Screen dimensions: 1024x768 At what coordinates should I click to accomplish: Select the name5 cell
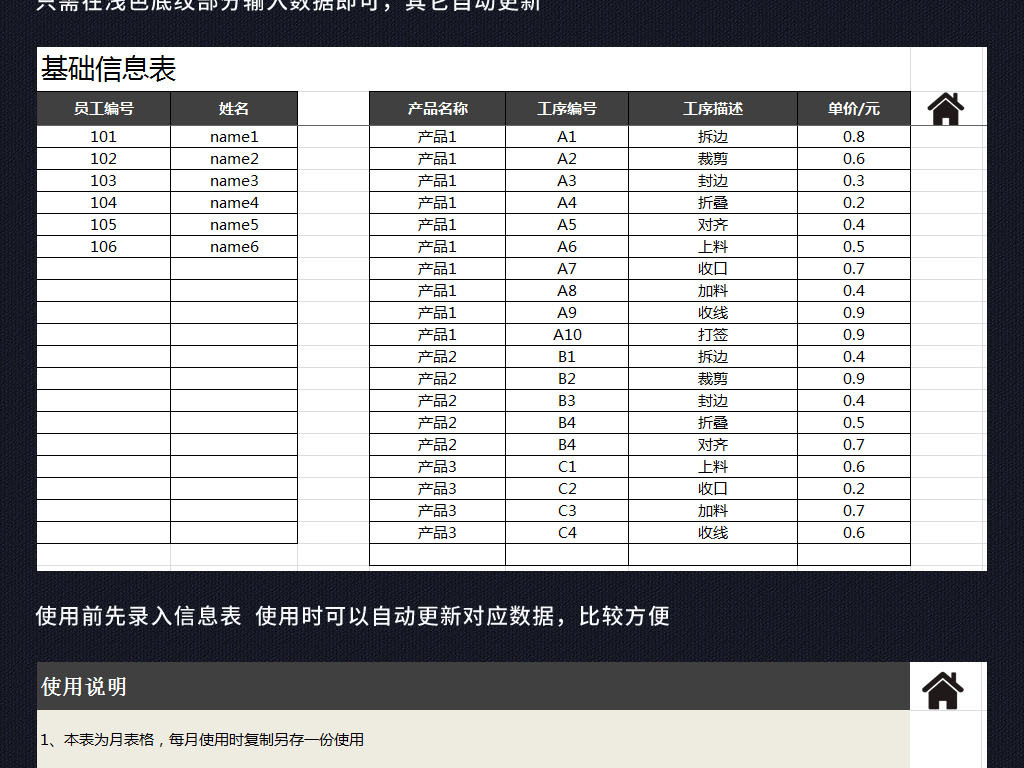(234, 225)
